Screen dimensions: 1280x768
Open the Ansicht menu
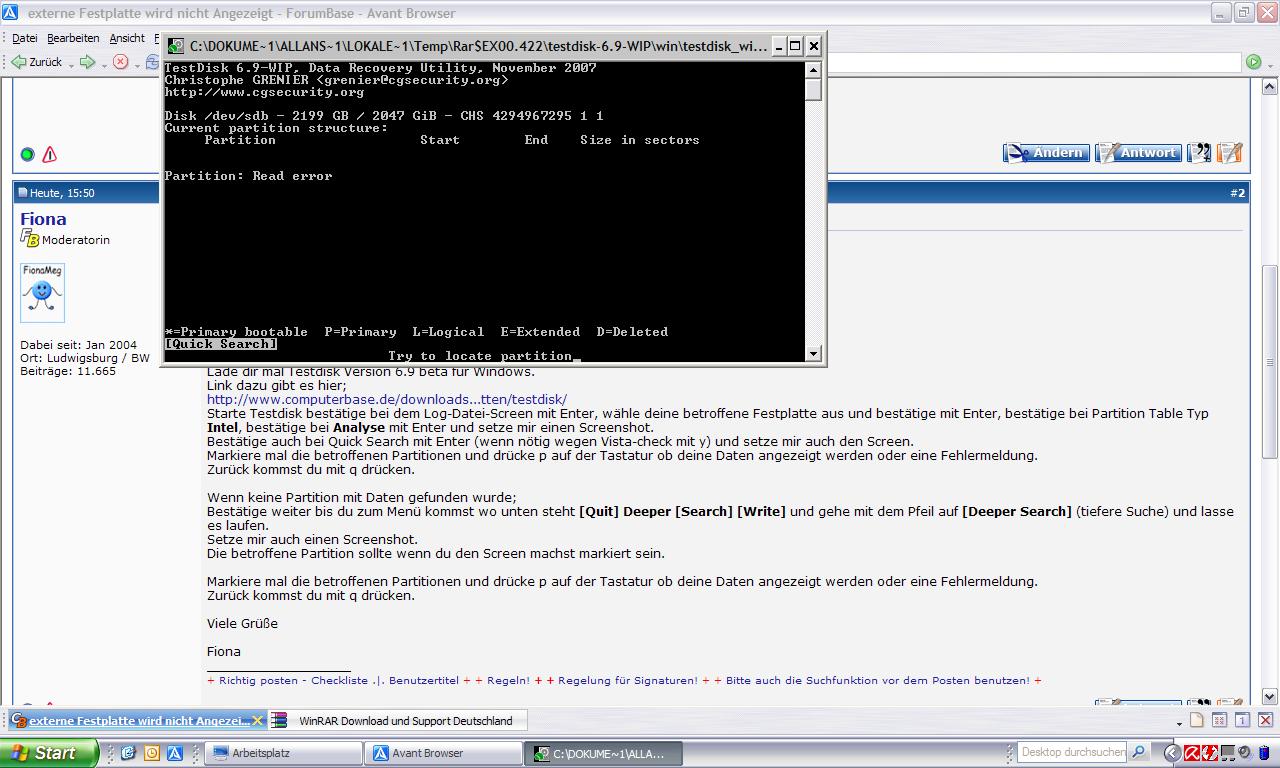tap(127, 38)
